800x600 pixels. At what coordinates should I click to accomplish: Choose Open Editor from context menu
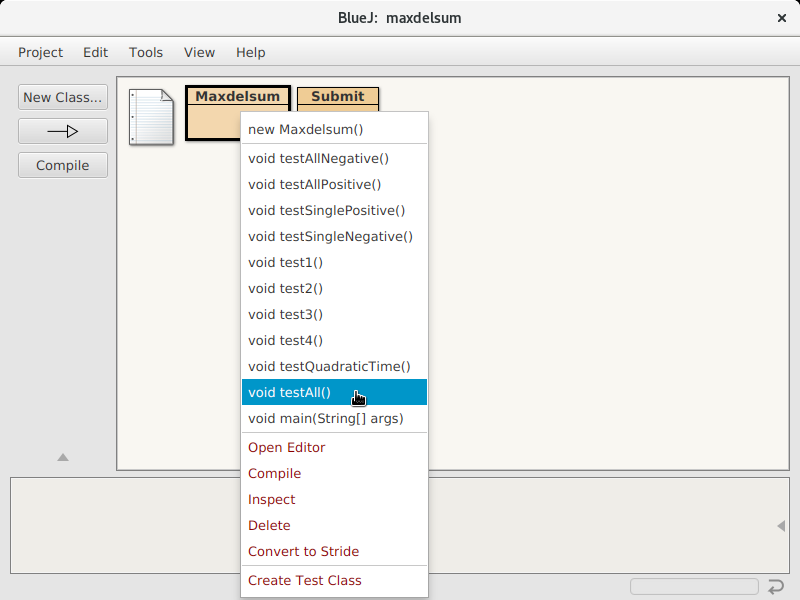[x=334, y=447]
